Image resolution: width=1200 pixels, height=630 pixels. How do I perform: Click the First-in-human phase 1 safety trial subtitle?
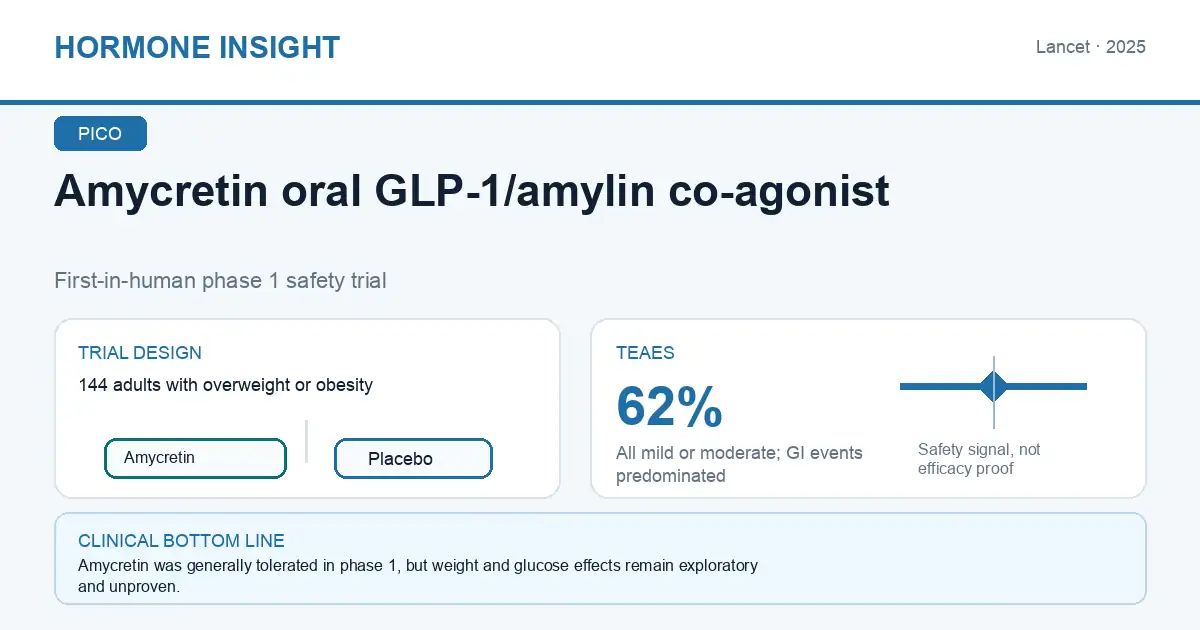click(x=220, y=281)
